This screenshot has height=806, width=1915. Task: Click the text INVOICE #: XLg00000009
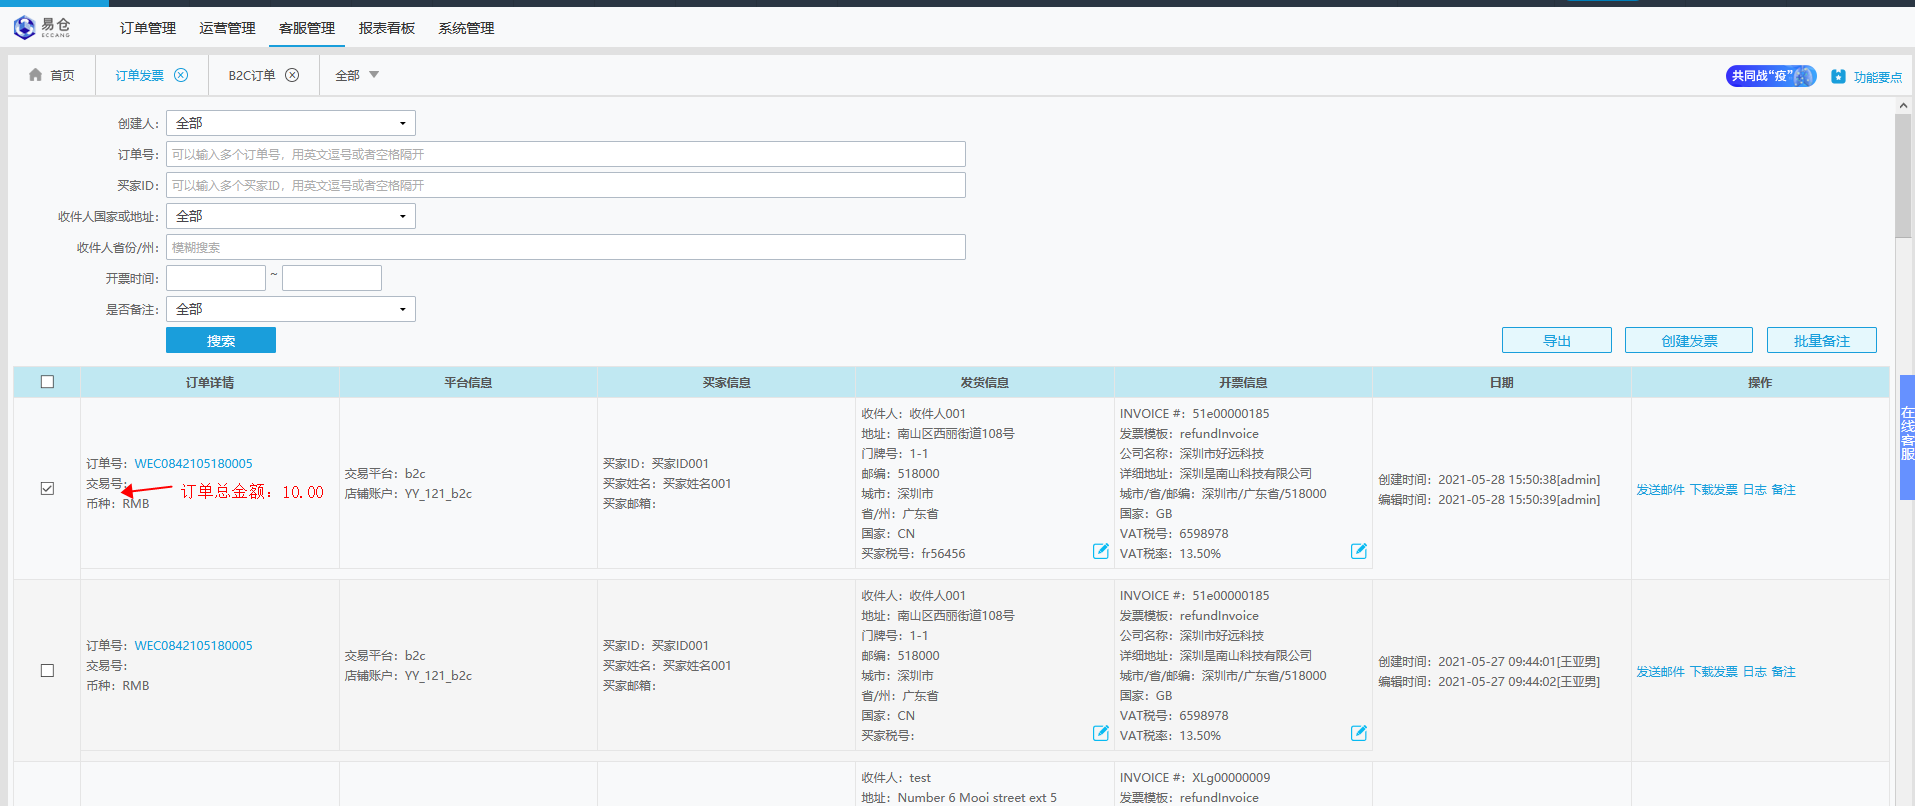click(x=1195, y=778)
